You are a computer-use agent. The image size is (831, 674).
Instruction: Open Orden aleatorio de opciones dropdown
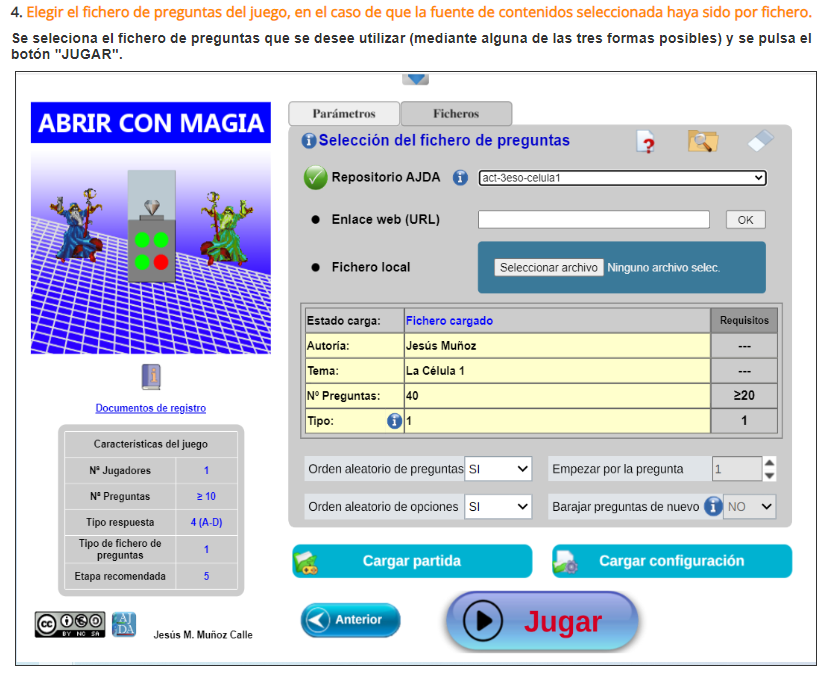(498, 507)
